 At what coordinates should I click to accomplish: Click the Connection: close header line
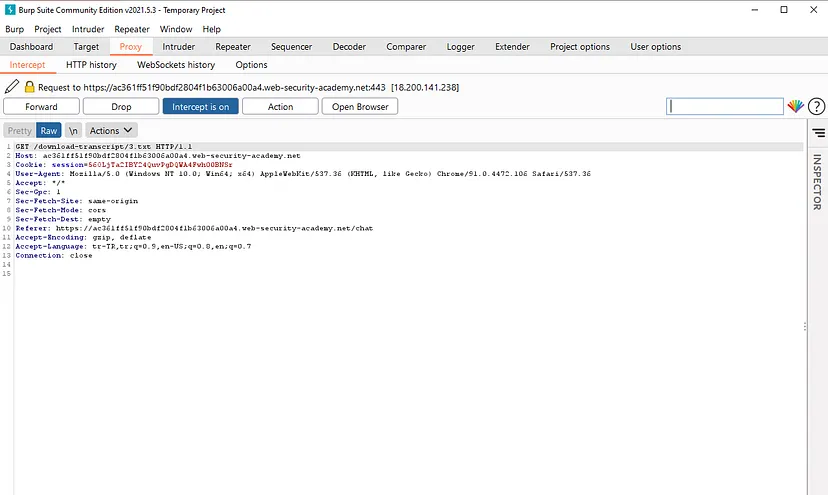(x=54, y=255)
